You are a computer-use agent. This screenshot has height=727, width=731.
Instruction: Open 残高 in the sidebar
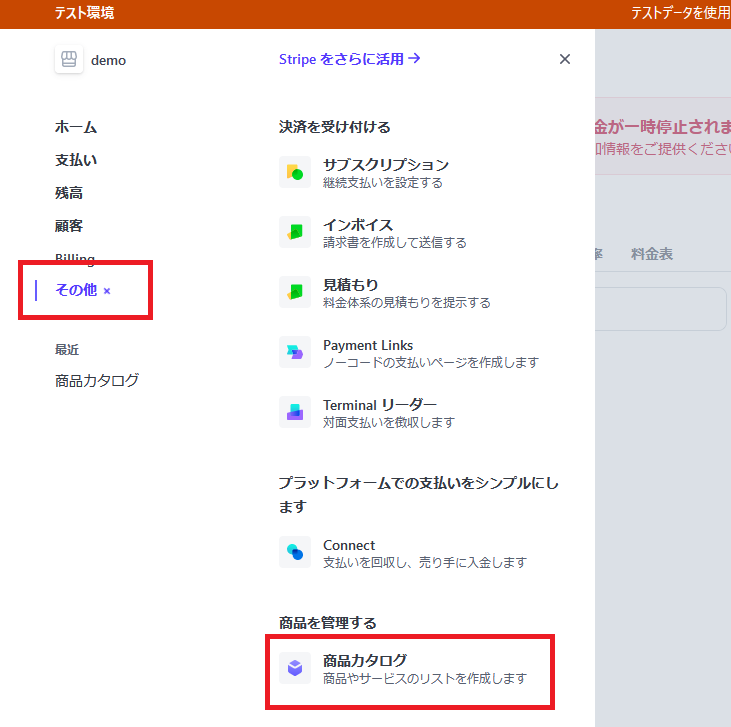pos(69,193)
